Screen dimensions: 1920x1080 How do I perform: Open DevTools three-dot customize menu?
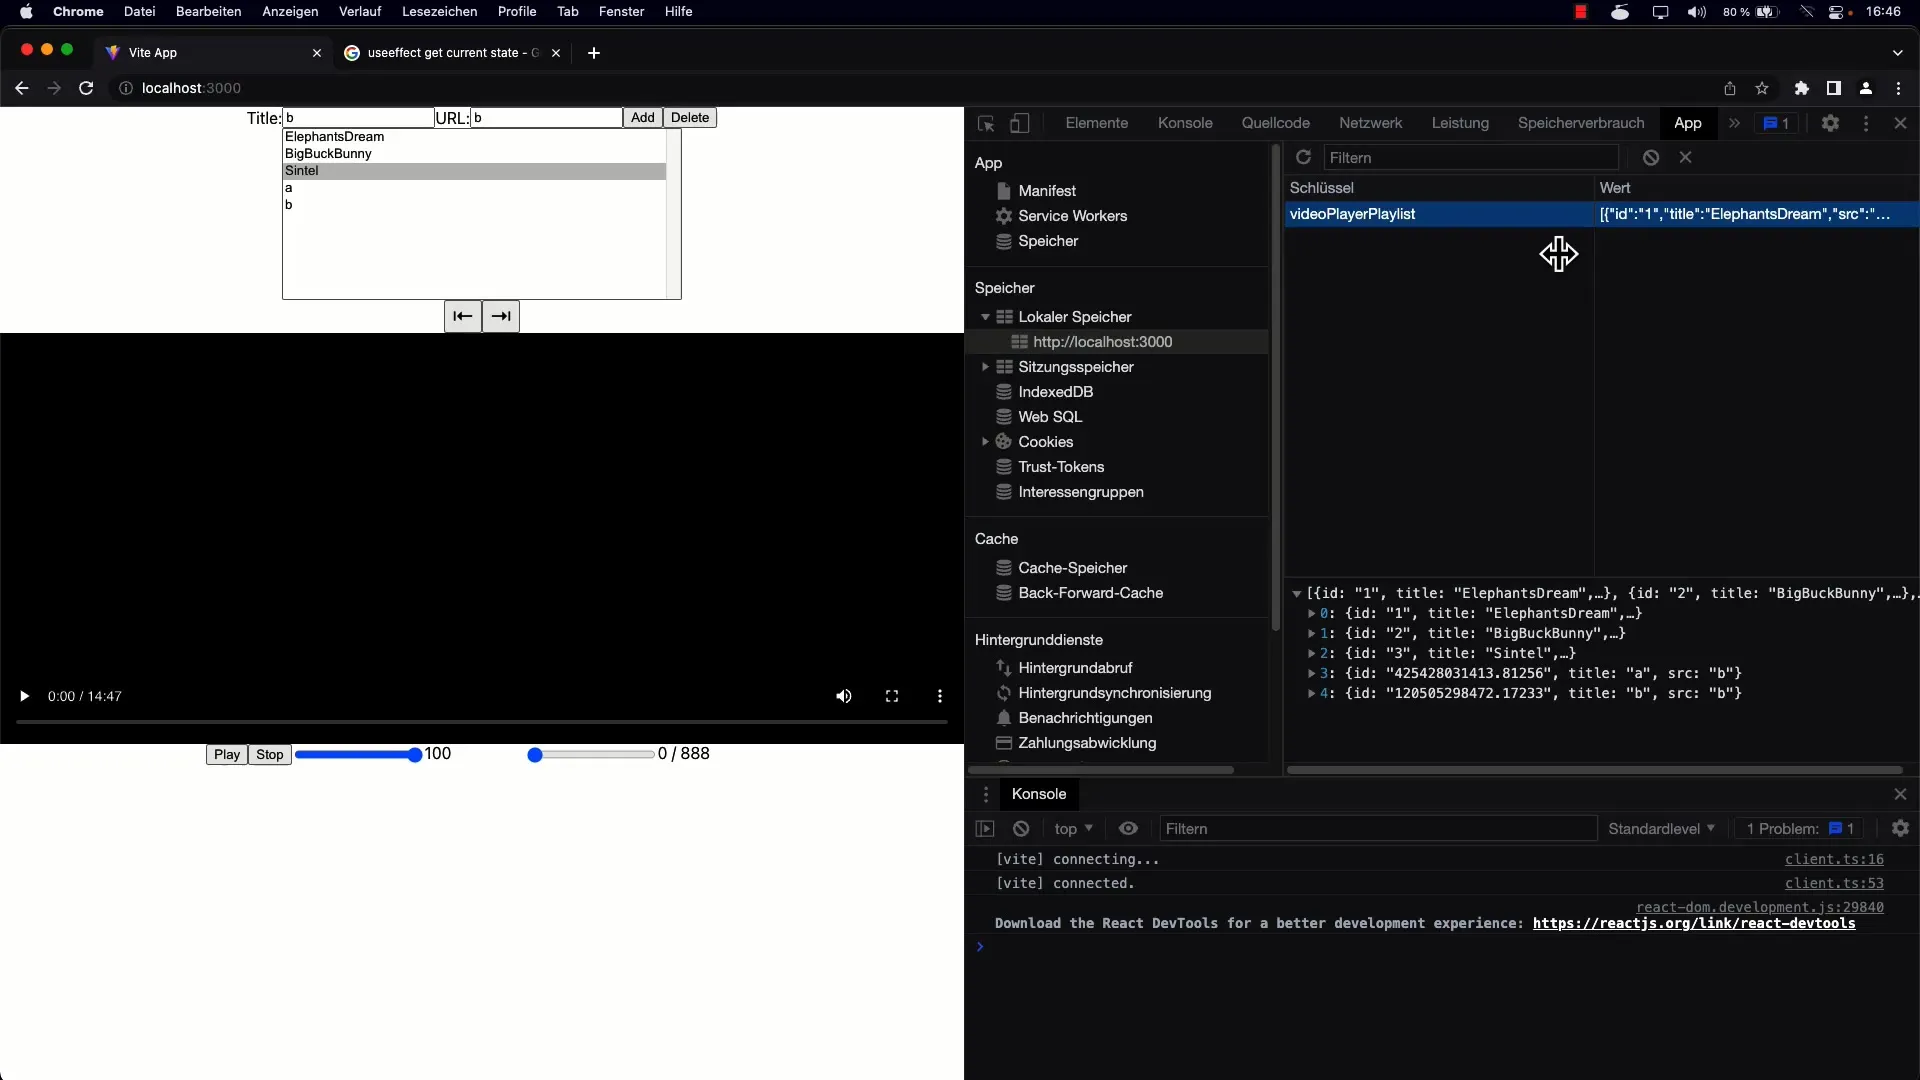click(1866, 123)
